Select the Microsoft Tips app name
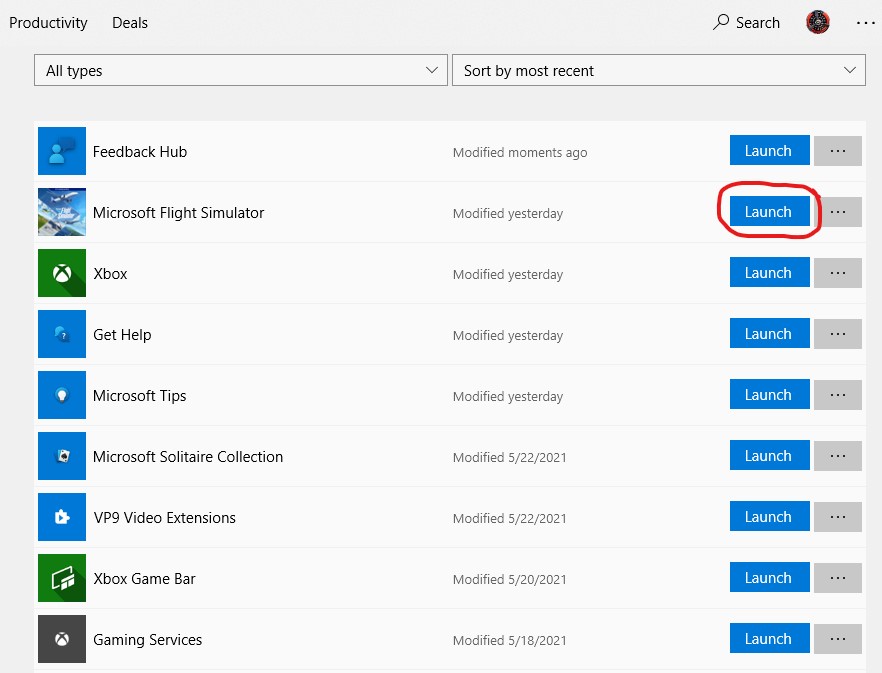This screenshot has width=882, height=673. tap(140, 396)
